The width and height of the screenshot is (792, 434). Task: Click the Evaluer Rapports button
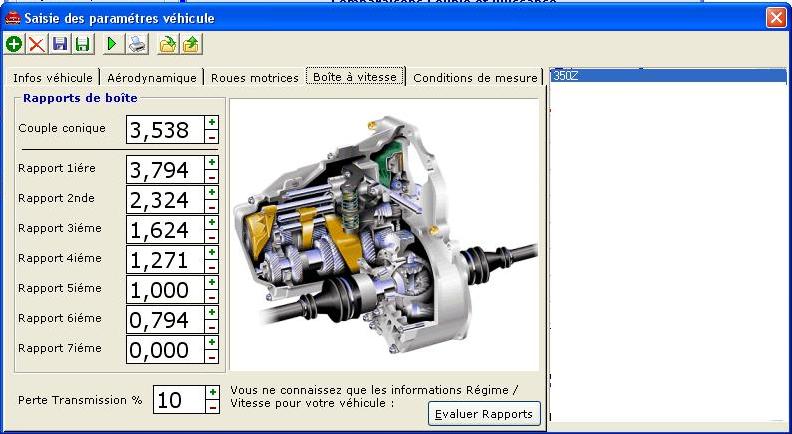(x=485, y=413)
